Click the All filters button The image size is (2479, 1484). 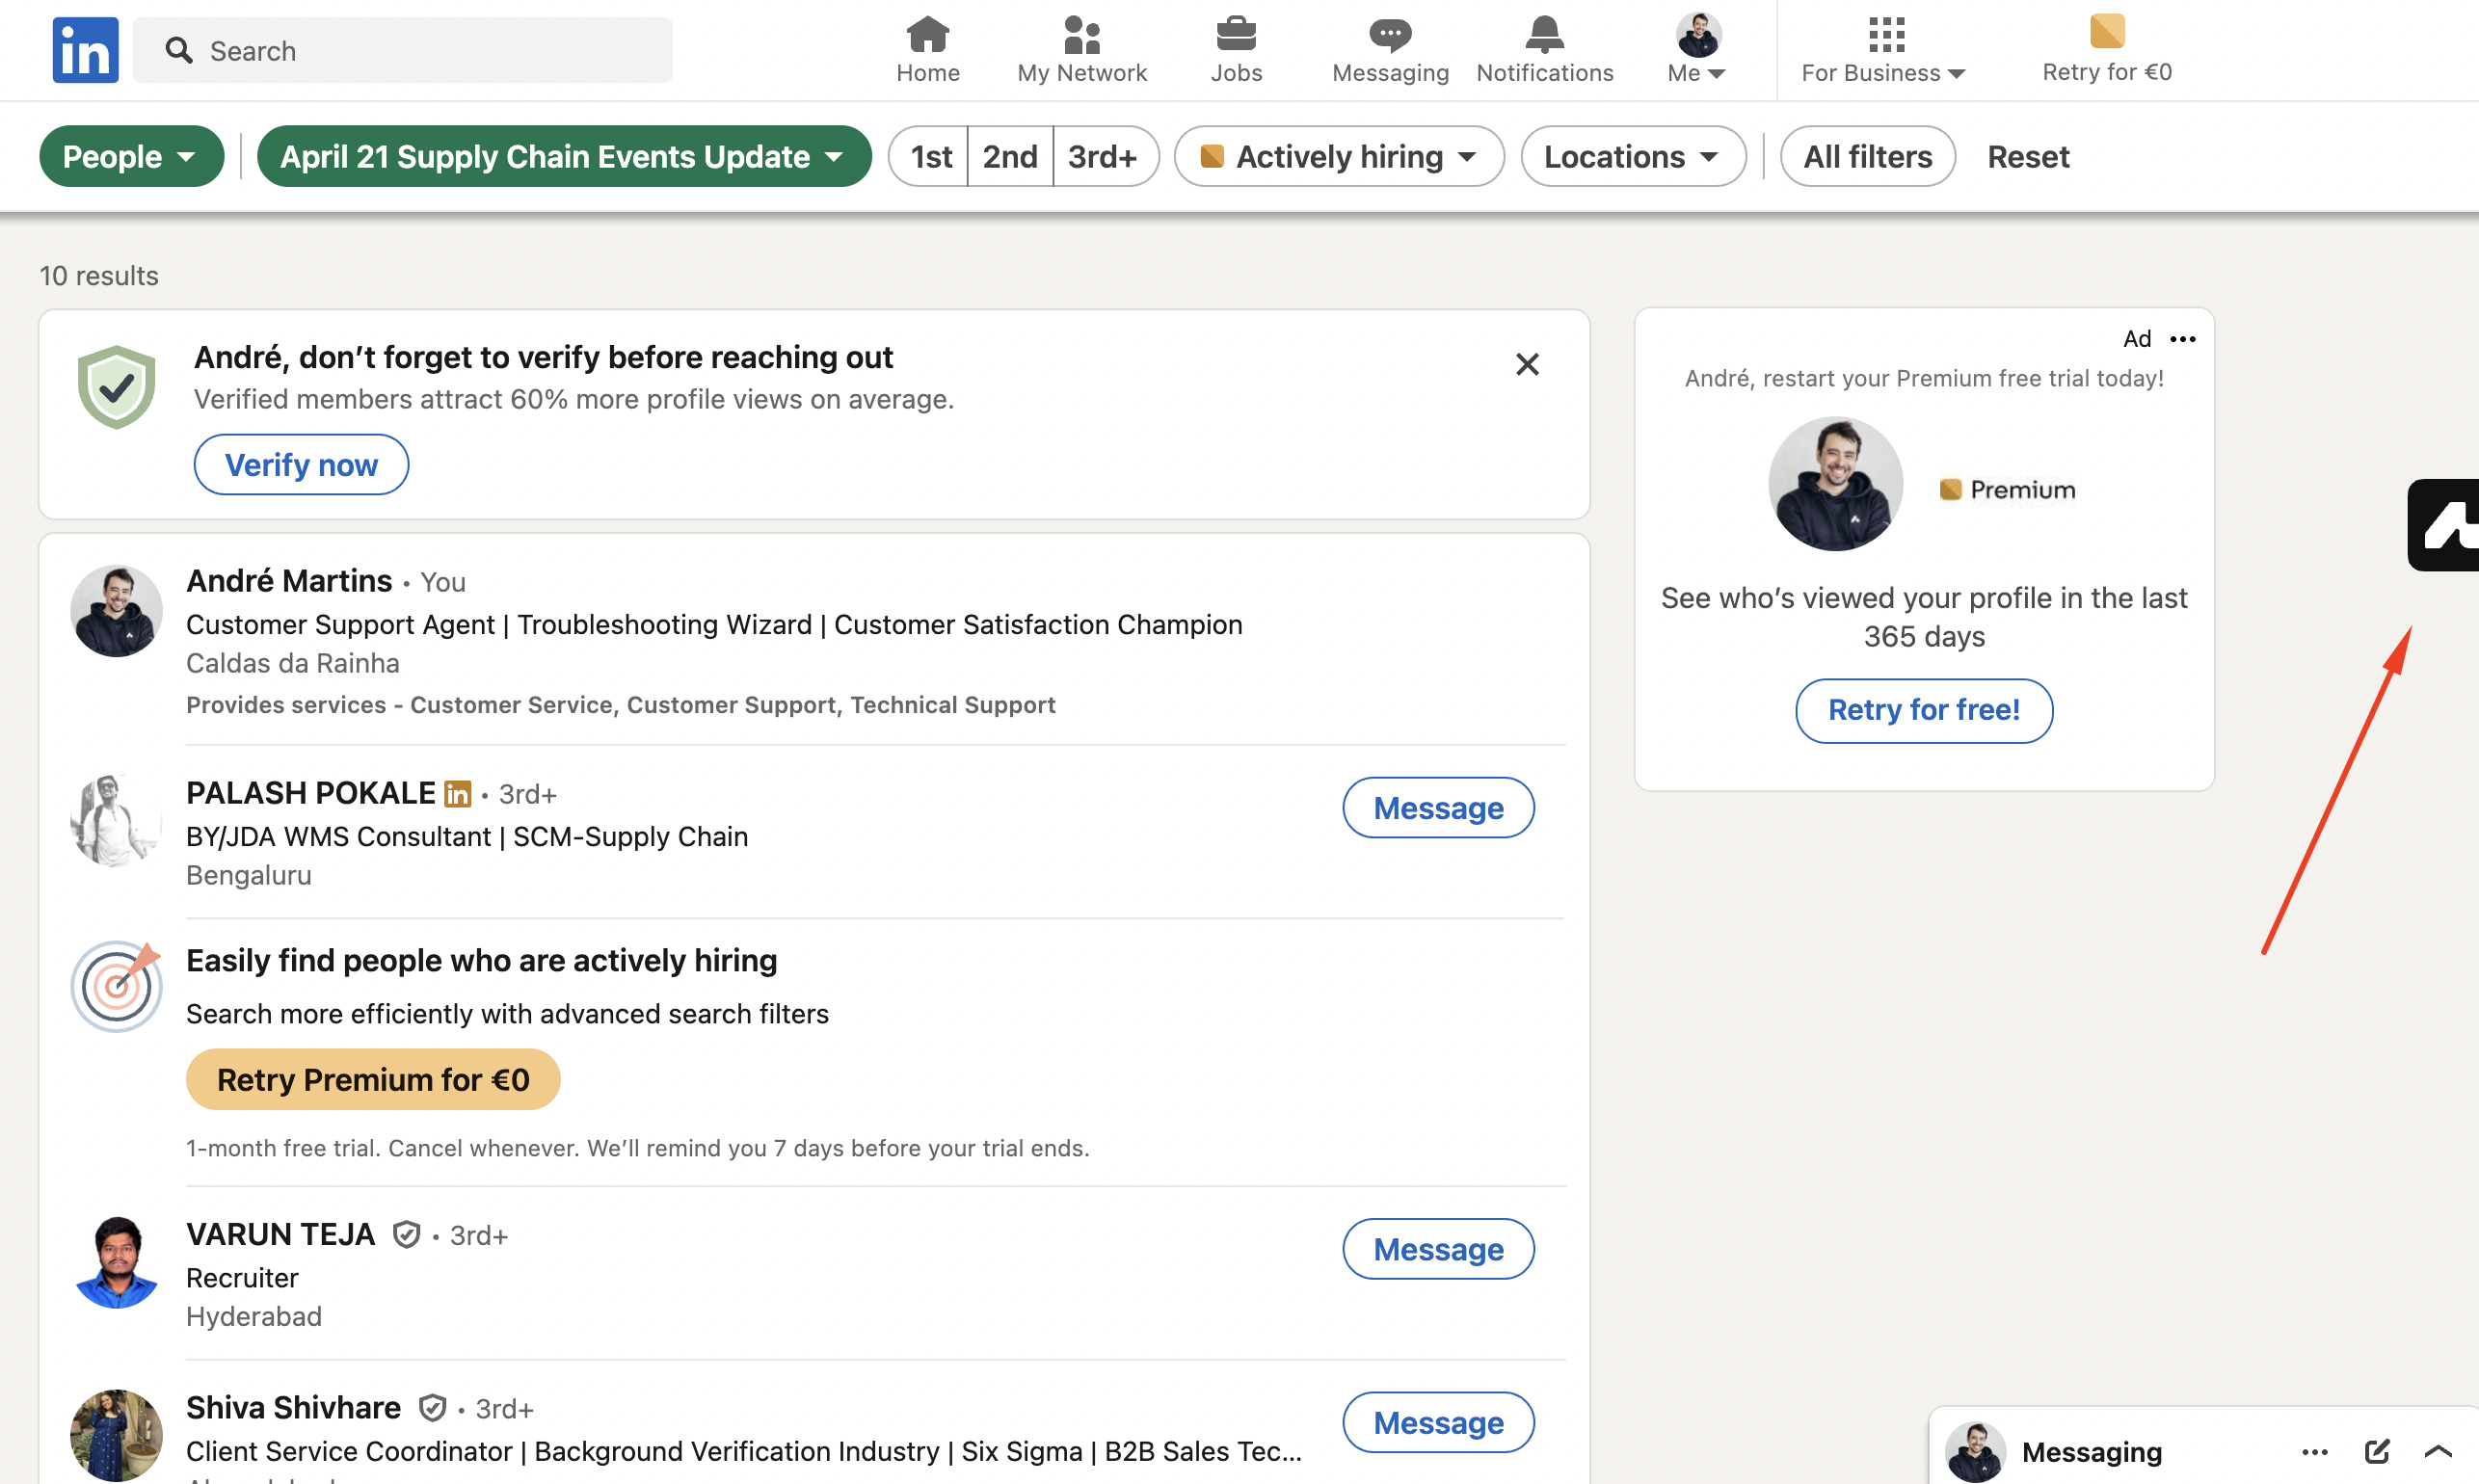pos(1867,156)
